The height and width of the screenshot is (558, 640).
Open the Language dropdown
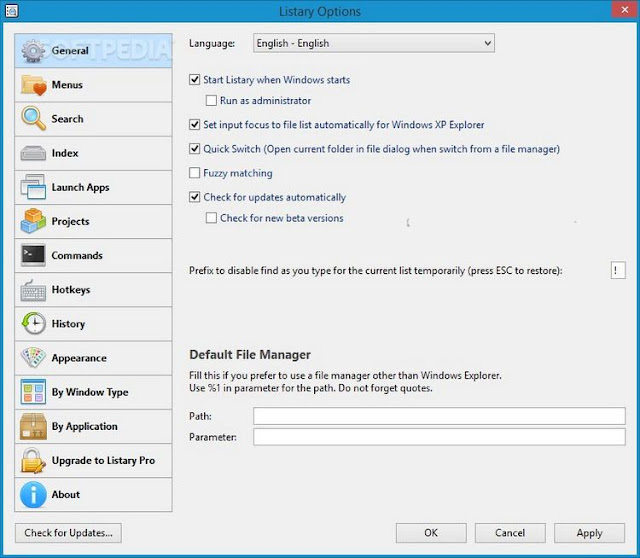373,43
